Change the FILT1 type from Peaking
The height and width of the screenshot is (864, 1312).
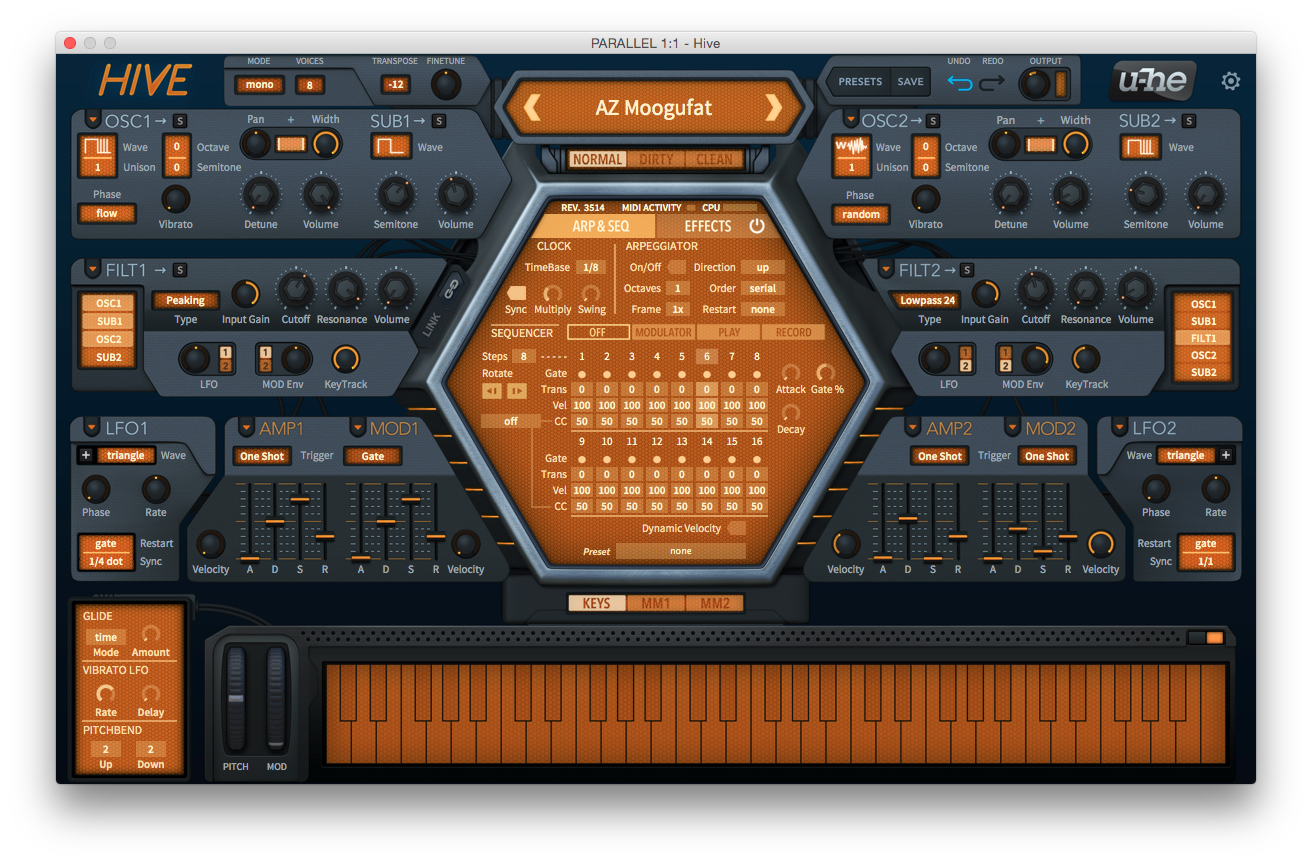186,300
